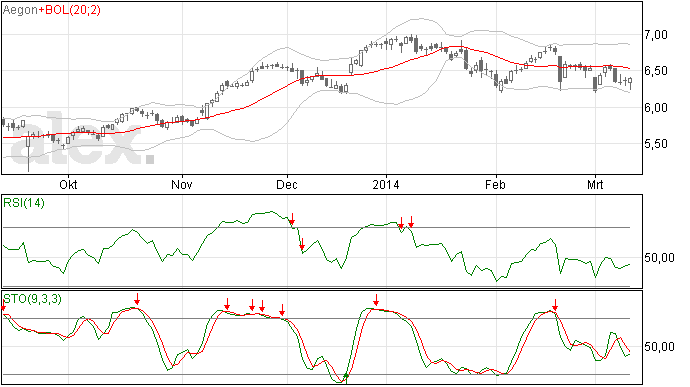
Task: Click the Feb date axis label
Action: pyautogui.click(x=495, y=184)
